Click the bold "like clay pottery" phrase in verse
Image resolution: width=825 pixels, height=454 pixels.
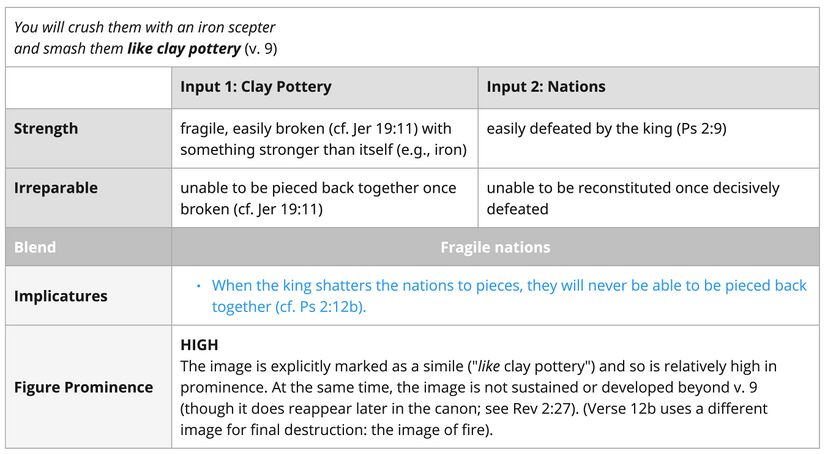click(x=184, y=48)
